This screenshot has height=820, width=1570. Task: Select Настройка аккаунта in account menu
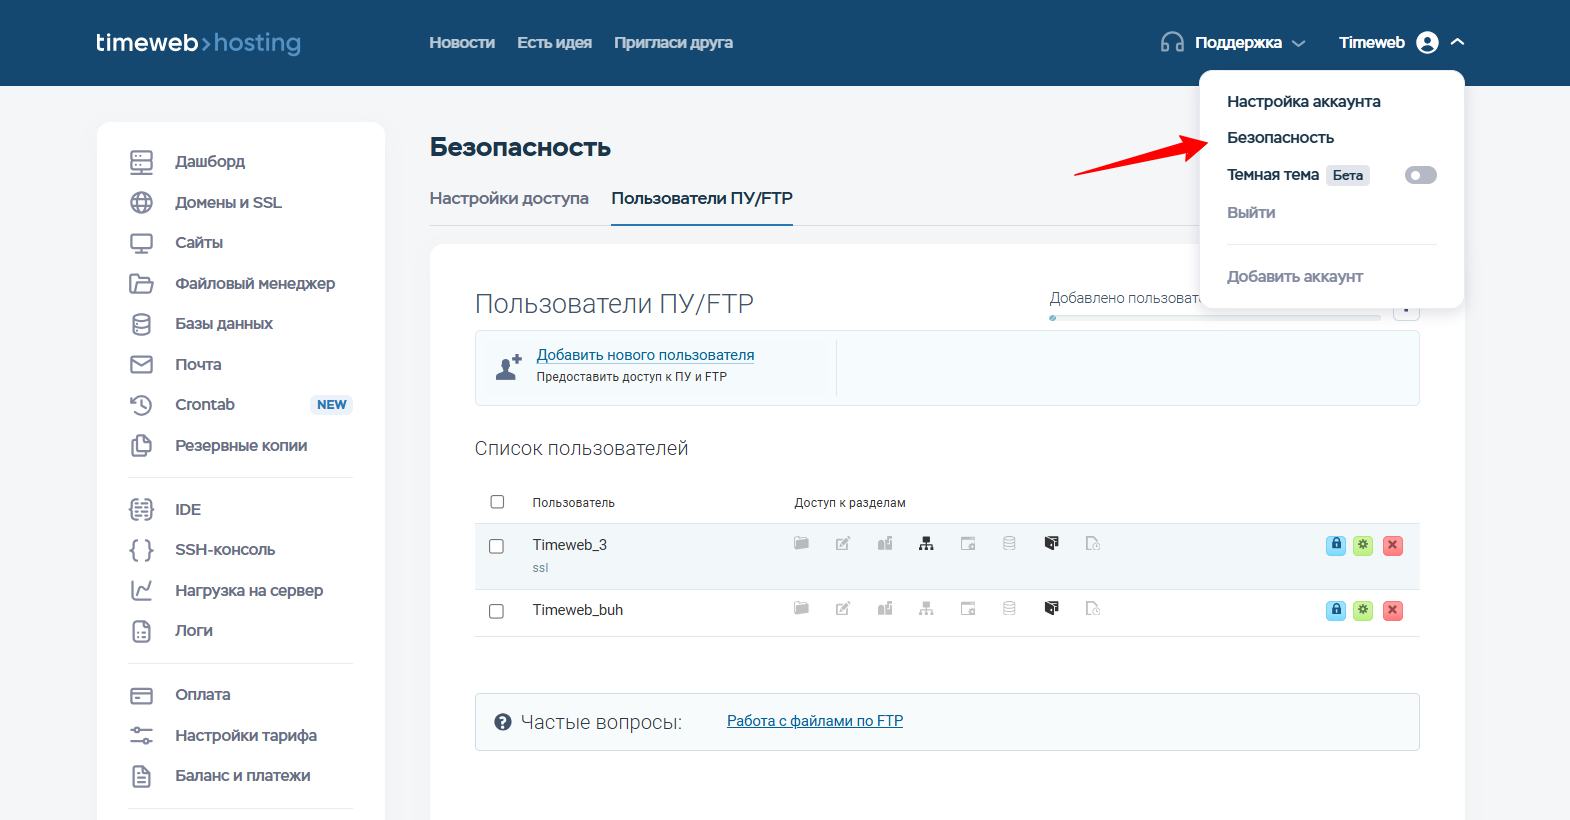(x=1303, y=102)
